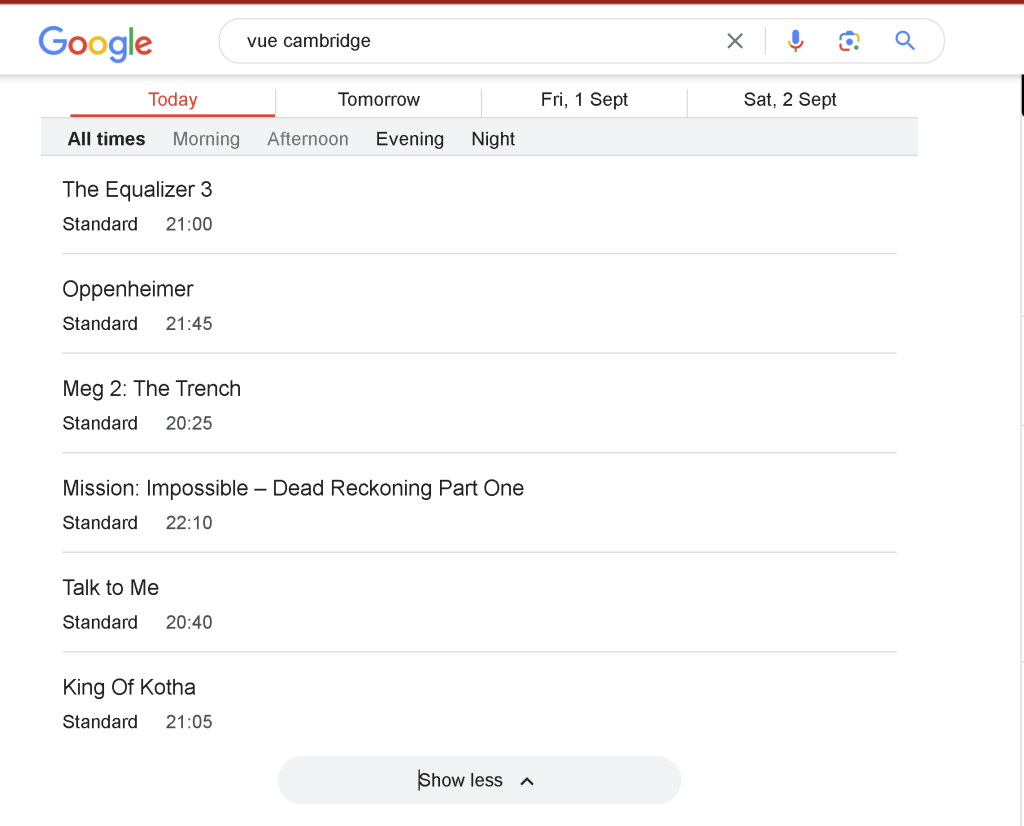This screenshot has height=826, width=1024.
Task: Select the Today showtimes tab
Action: pos(172,100)
